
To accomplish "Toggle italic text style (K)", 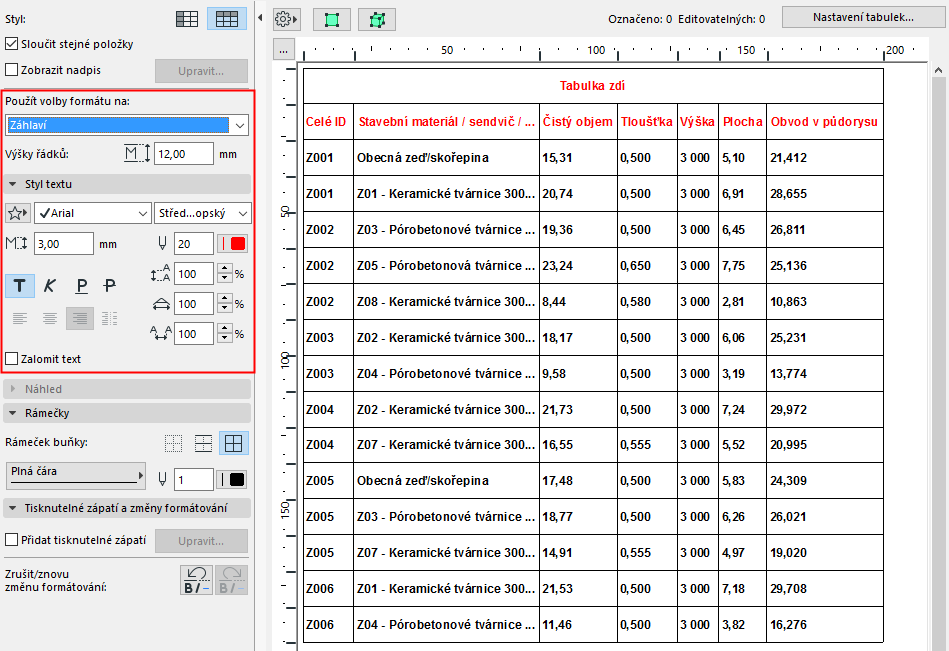I will tap(49, 286).
